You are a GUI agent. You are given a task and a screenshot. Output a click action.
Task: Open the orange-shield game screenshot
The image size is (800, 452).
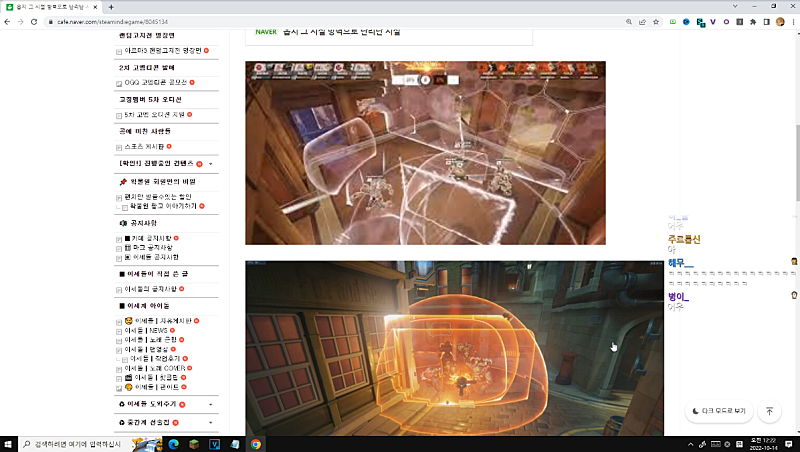coord(455,348)
